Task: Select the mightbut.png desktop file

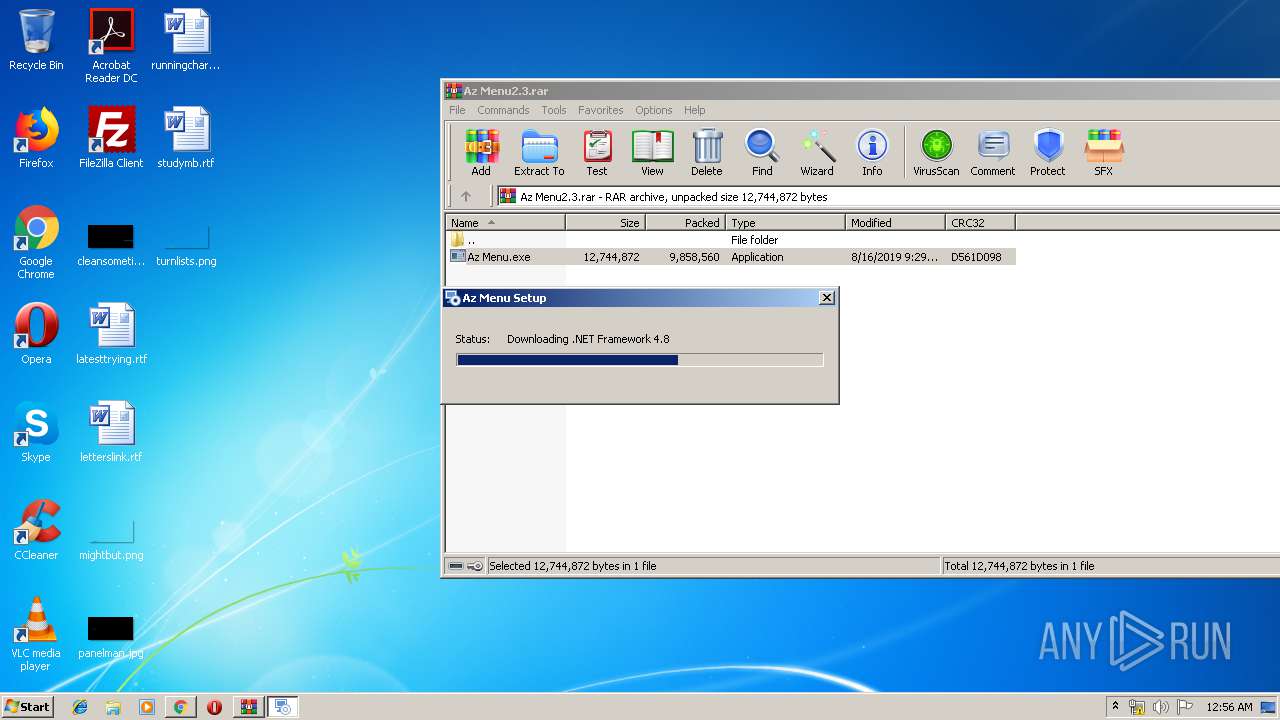Action: point(111,540)
